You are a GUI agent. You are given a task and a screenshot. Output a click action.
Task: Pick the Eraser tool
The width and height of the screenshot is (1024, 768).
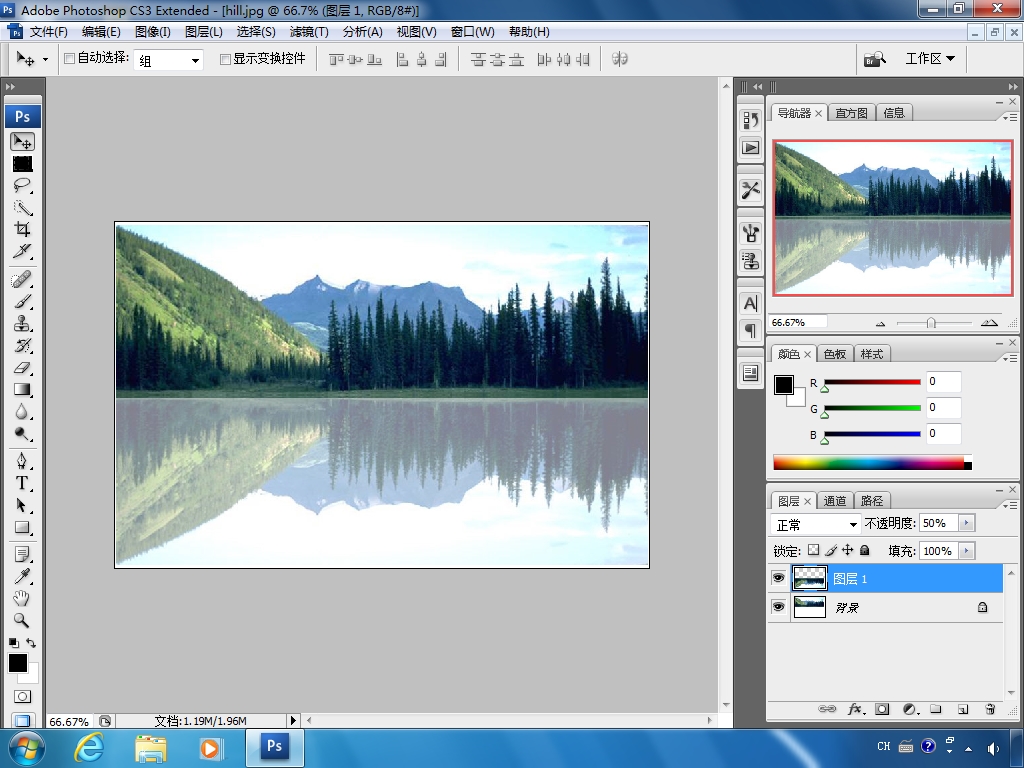pyautogui.click(x=22, y=368)
